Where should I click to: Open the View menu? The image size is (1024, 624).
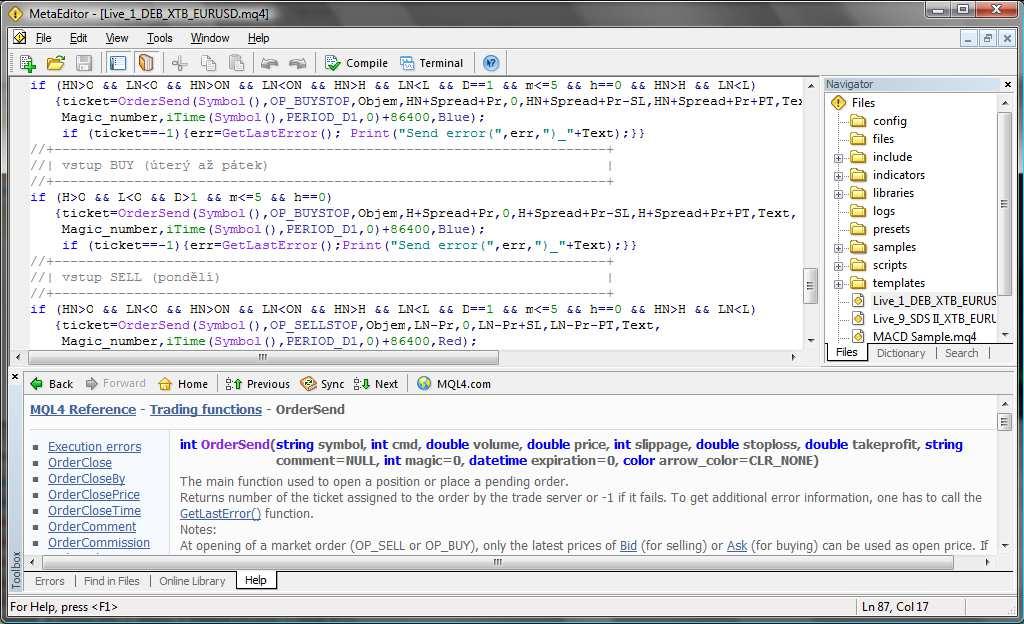click(117, 38)
